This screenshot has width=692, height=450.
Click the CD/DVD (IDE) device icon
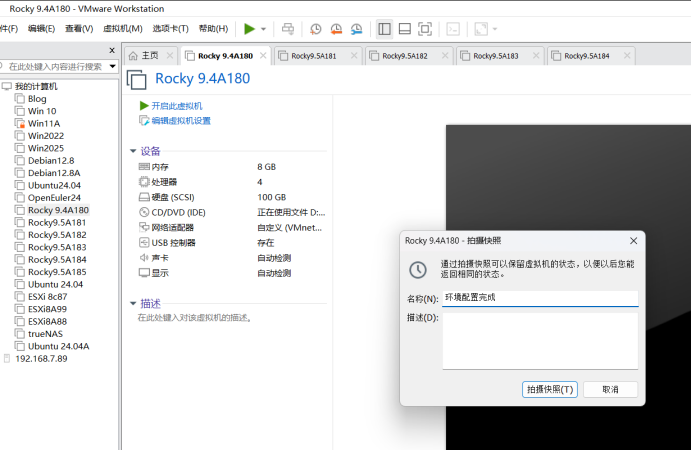point(144,212)
